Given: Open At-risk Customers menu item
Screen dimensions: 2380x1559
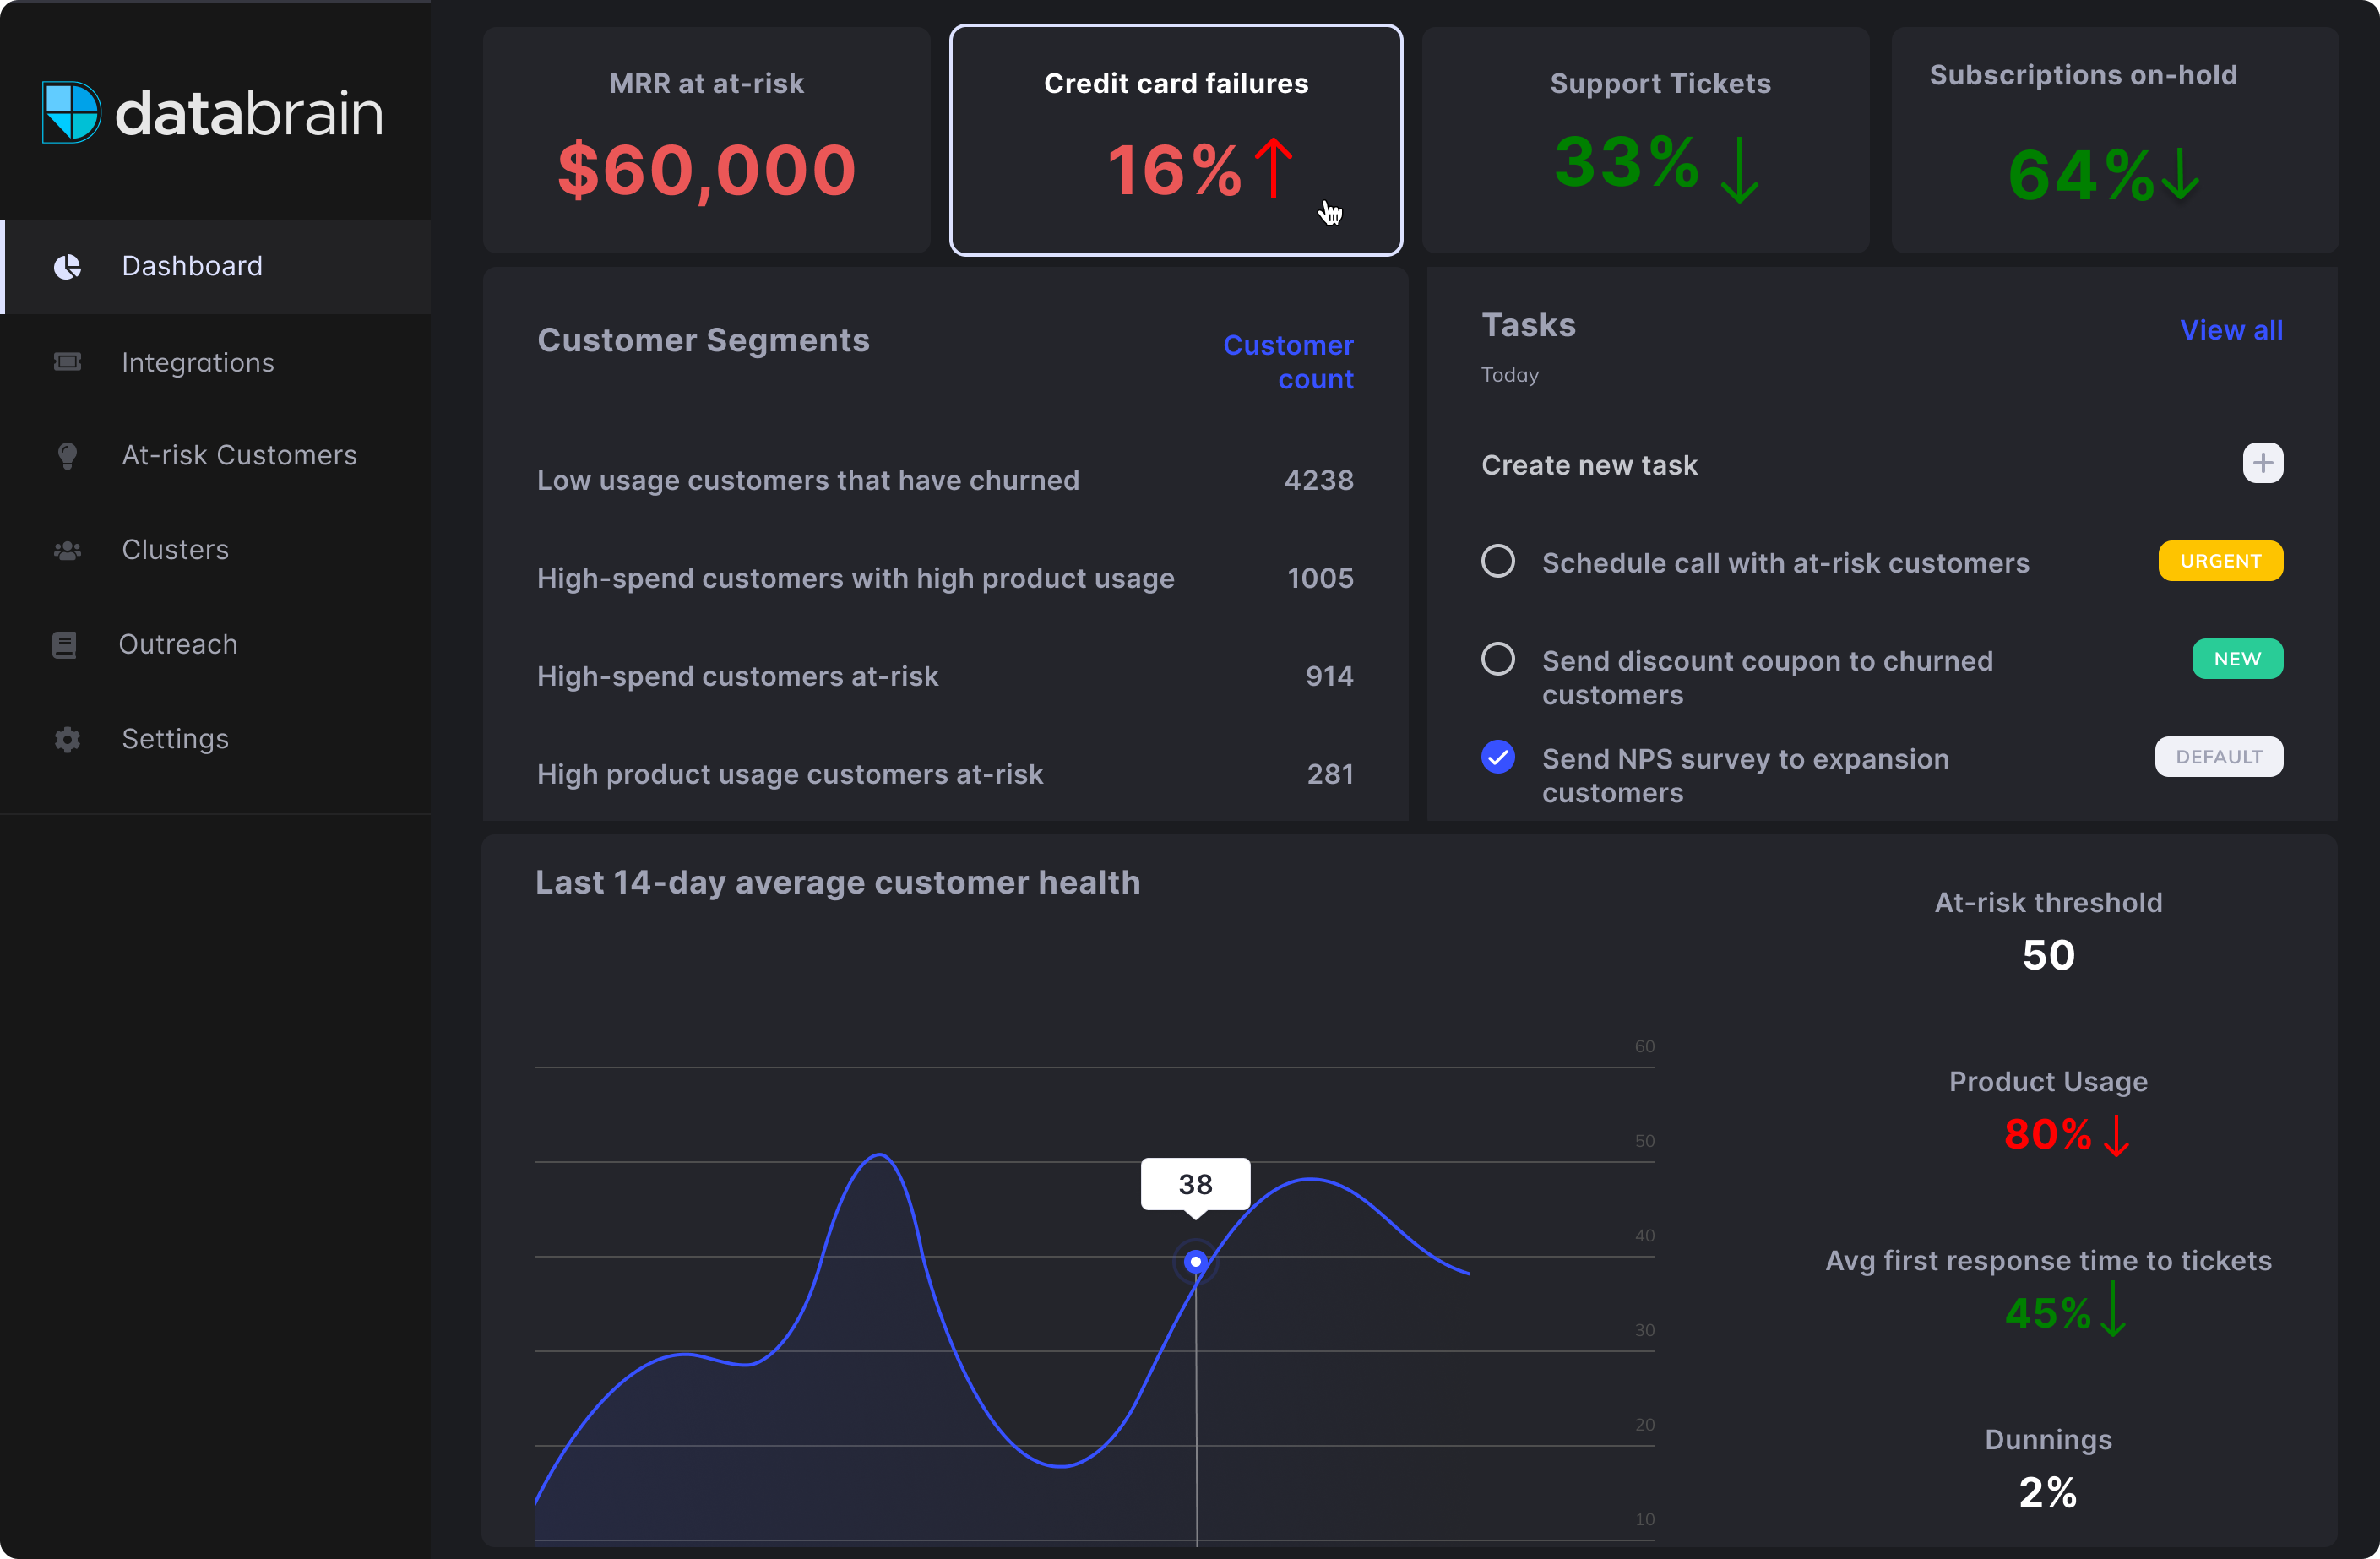Looking at the screenshot, I should [x=238, y=456].
